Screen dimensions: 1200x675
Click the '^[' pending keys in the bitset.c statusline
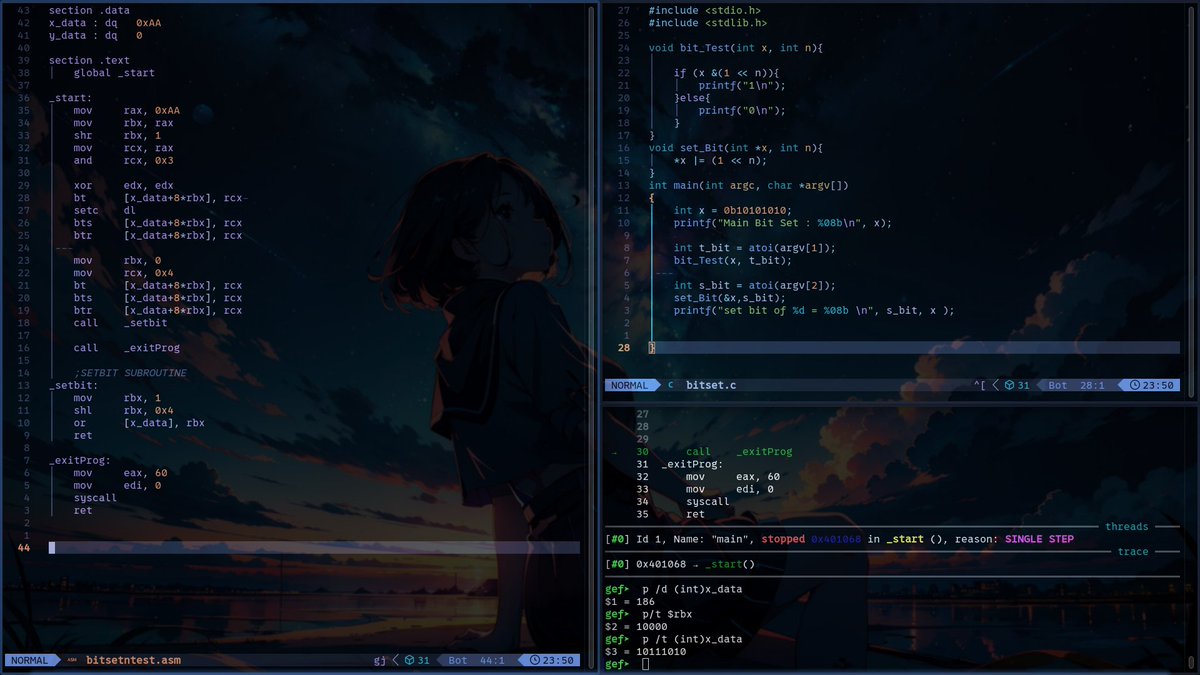(x=980, y=385)
